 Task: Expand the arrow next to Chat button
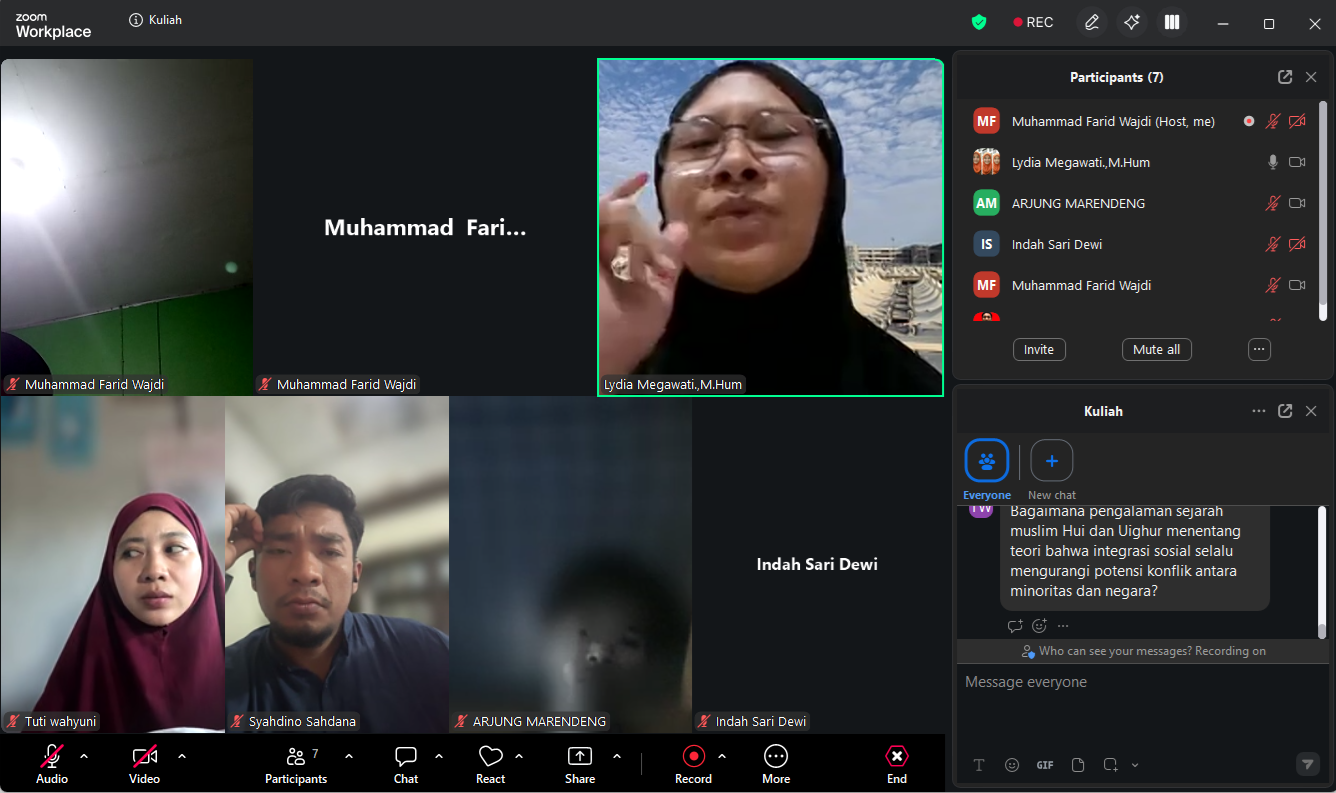(x=438, y=756)
